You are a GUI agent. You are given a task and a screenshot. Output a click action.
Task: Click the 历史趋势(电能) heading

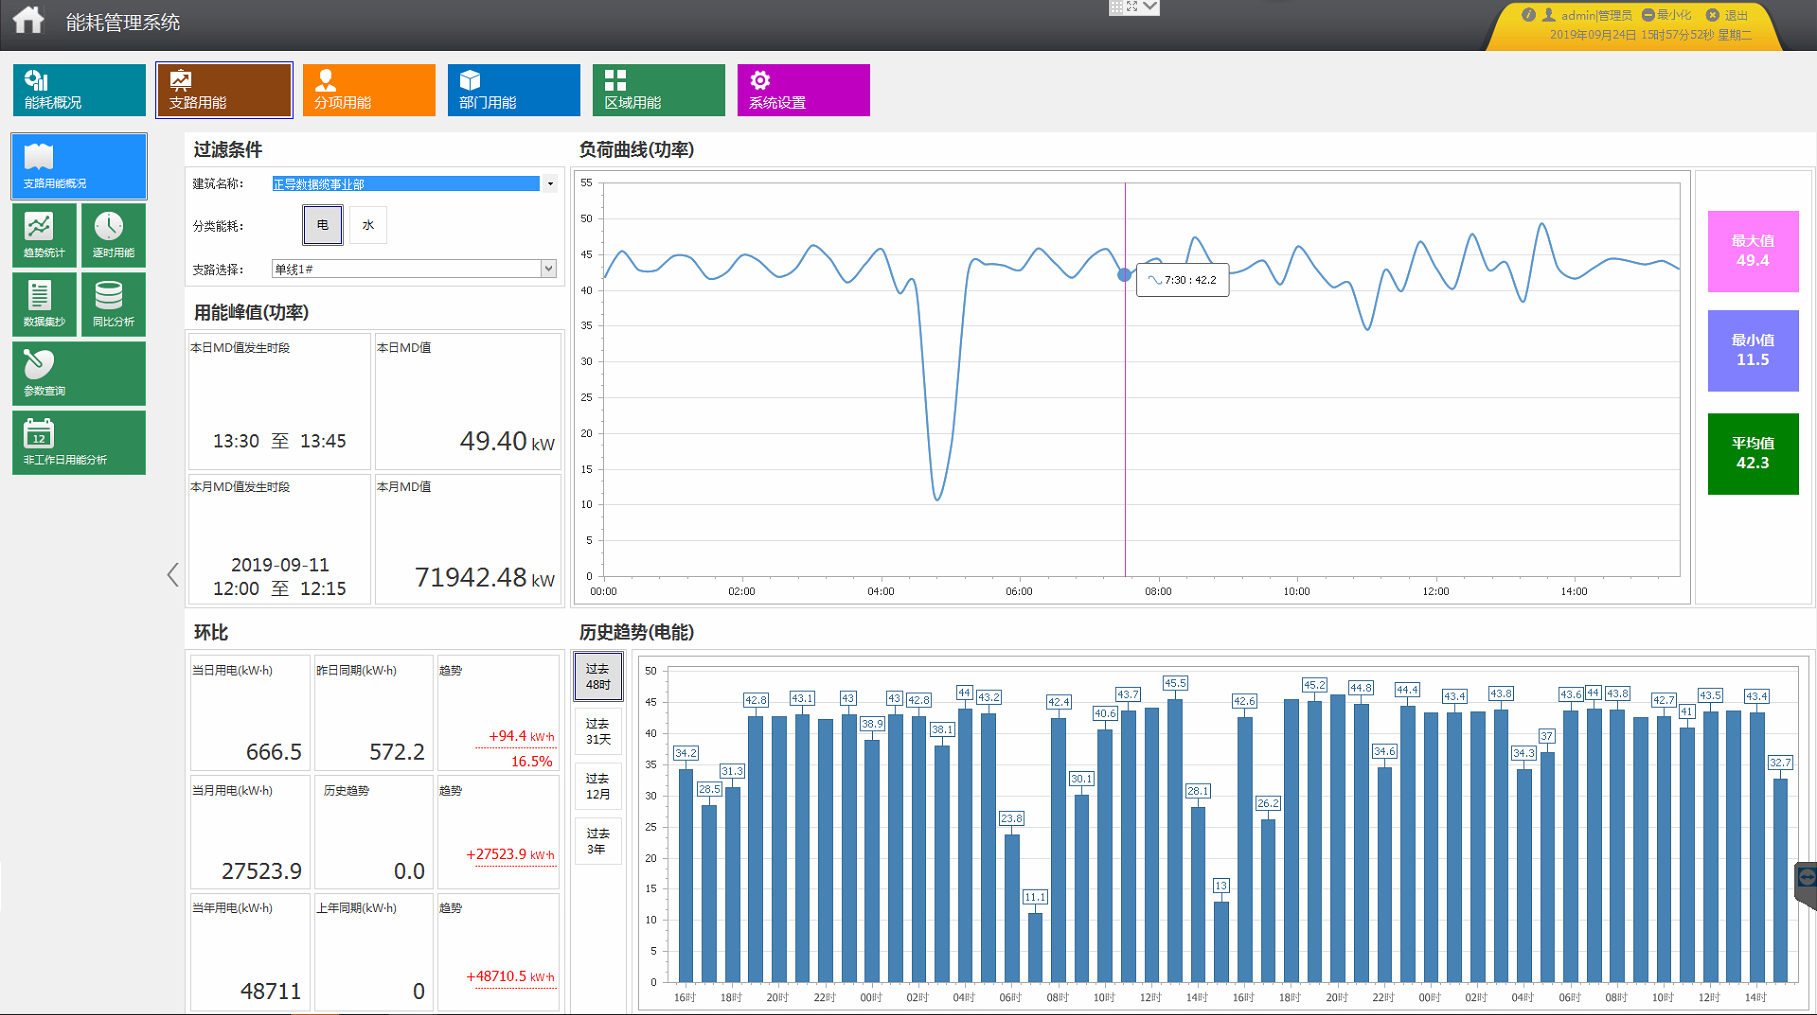tap(636, 633)
